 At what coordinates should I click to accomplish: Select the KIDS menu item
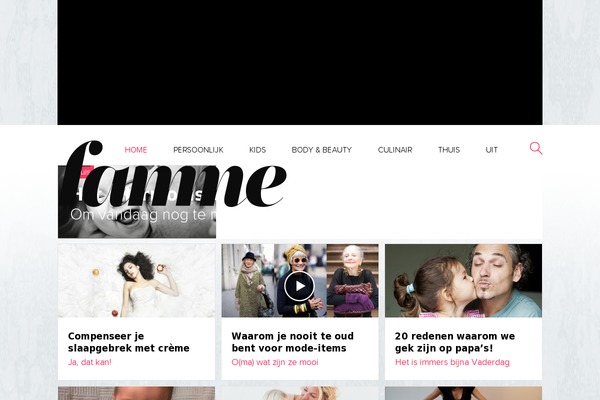tap(258, 150)
